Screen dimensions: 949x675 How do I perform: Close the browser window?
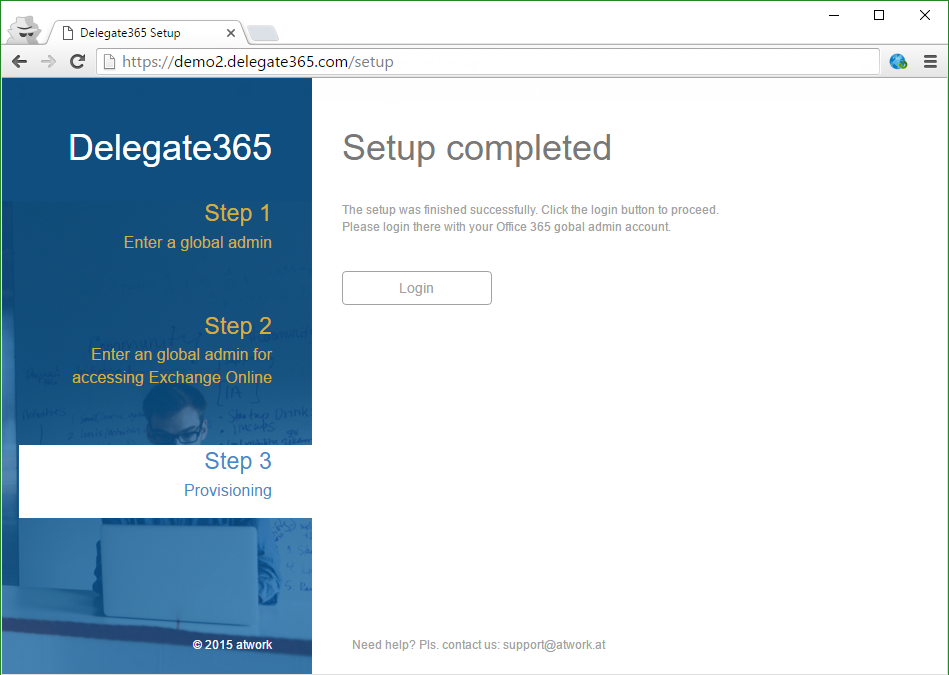[925, 15]
